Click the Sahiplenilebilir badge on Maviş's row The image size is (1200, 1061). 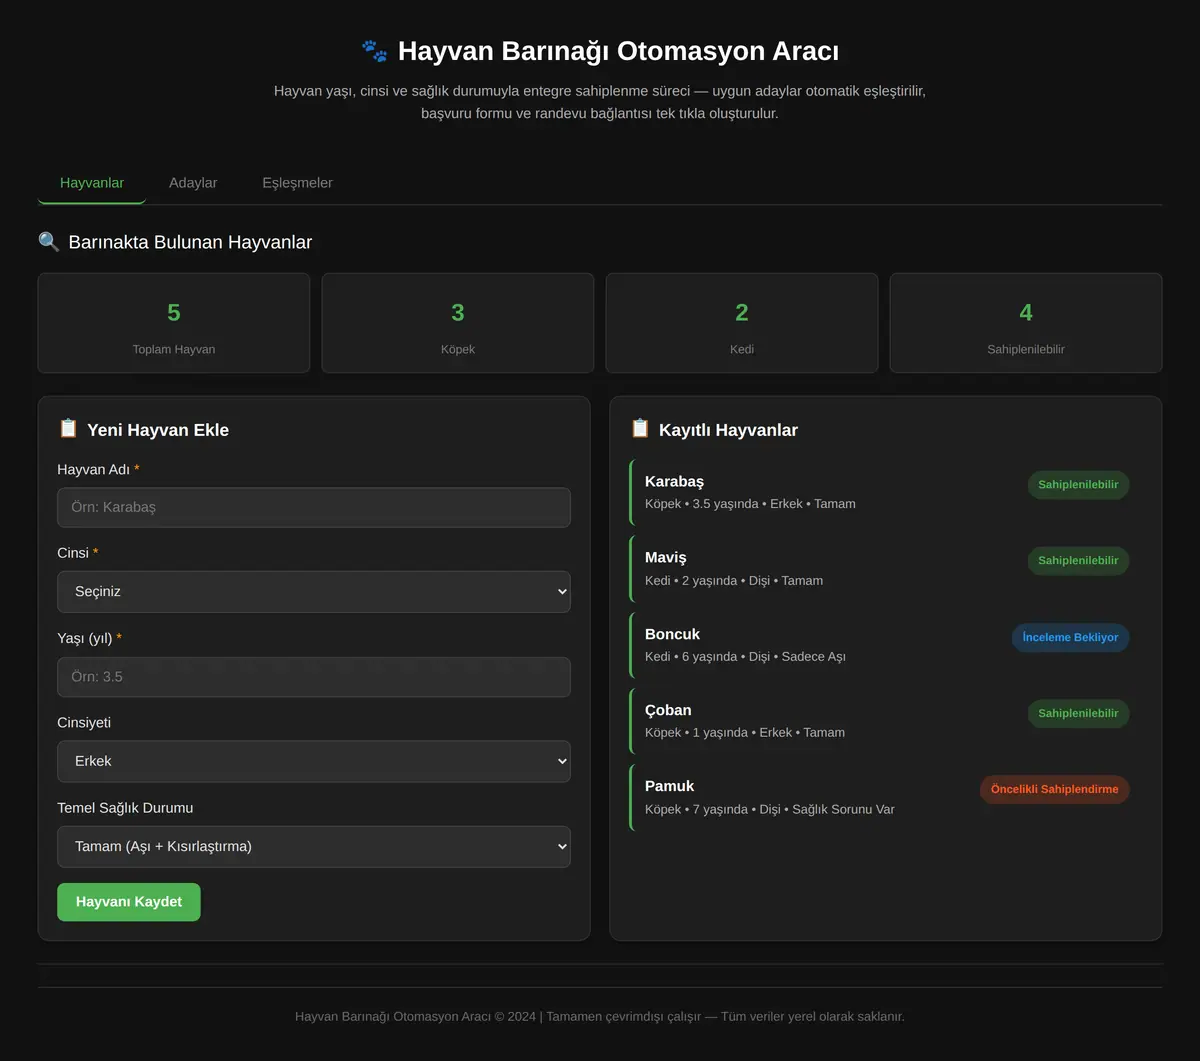pos(1078,561)
